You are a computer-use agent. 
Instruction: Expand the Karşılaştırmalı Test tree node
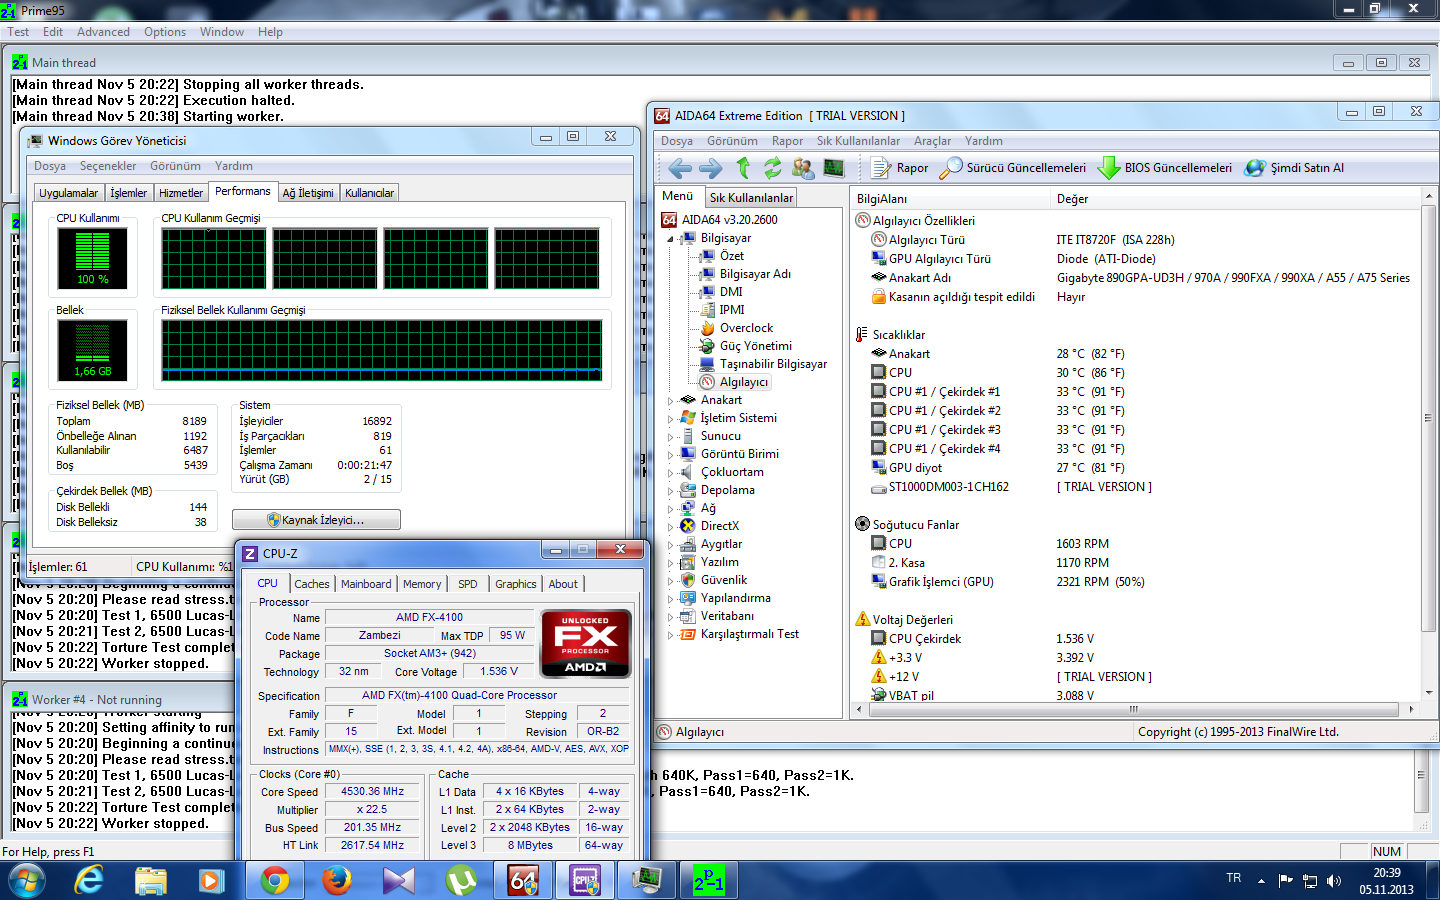coord(671,634)
